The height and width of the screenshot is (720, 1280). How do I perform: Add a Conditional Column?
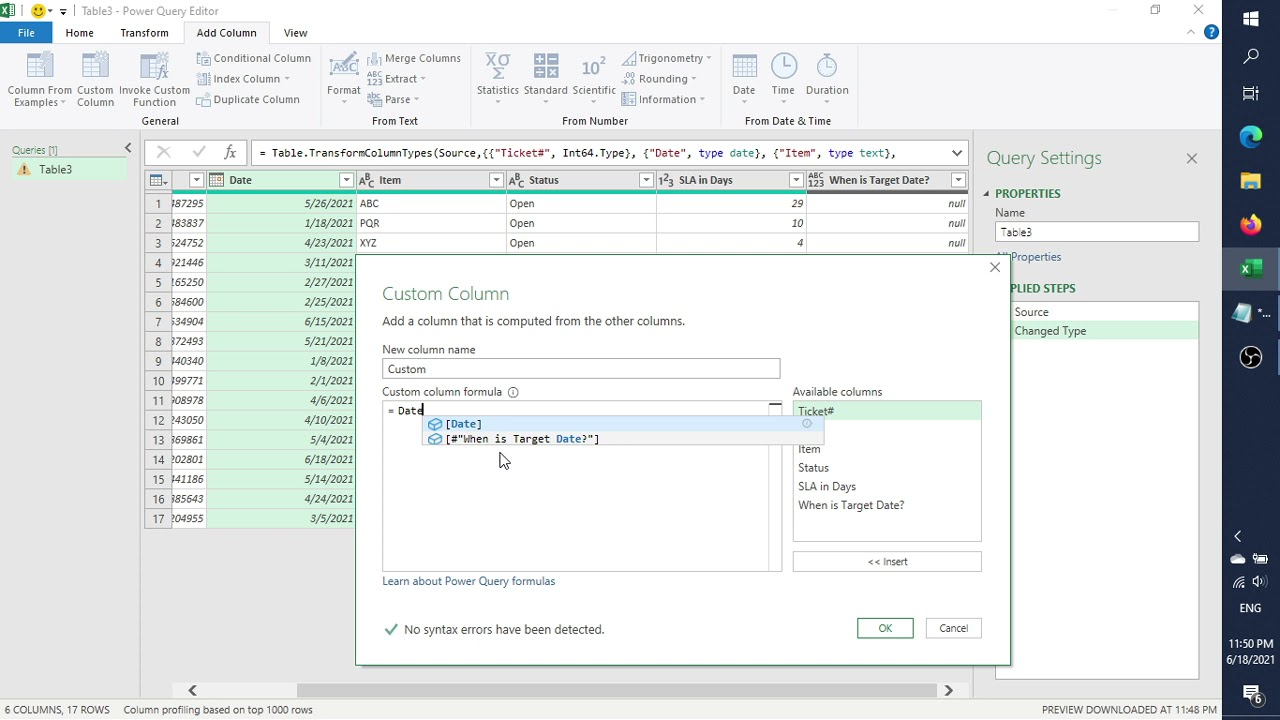(254, 58)
